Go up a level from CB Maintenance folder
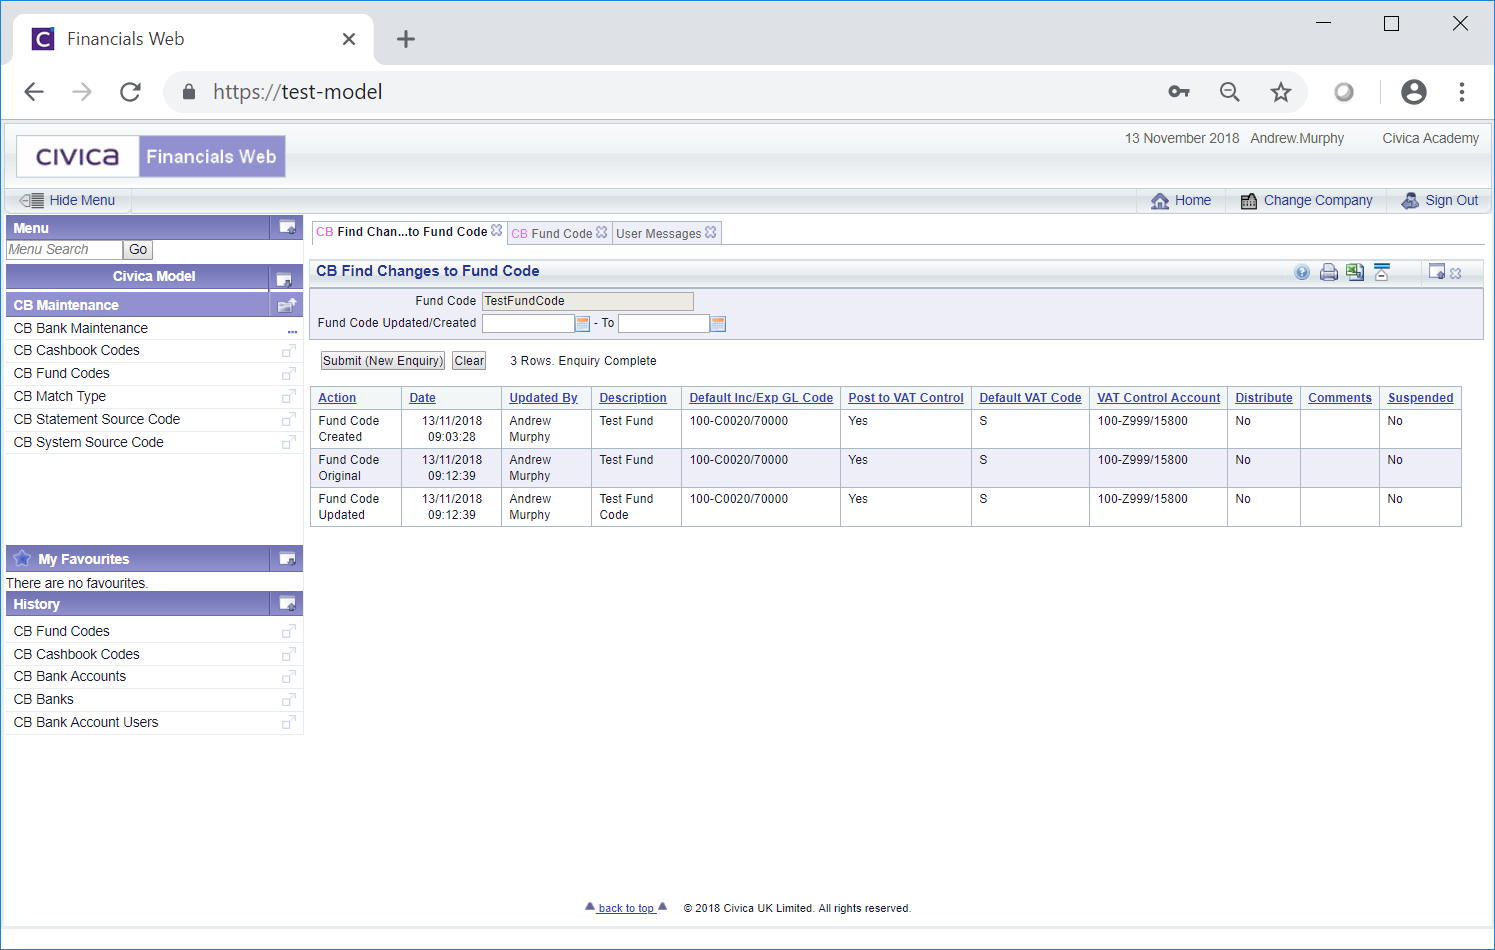The image size is (1495, 950). click(x=287, y=305)
